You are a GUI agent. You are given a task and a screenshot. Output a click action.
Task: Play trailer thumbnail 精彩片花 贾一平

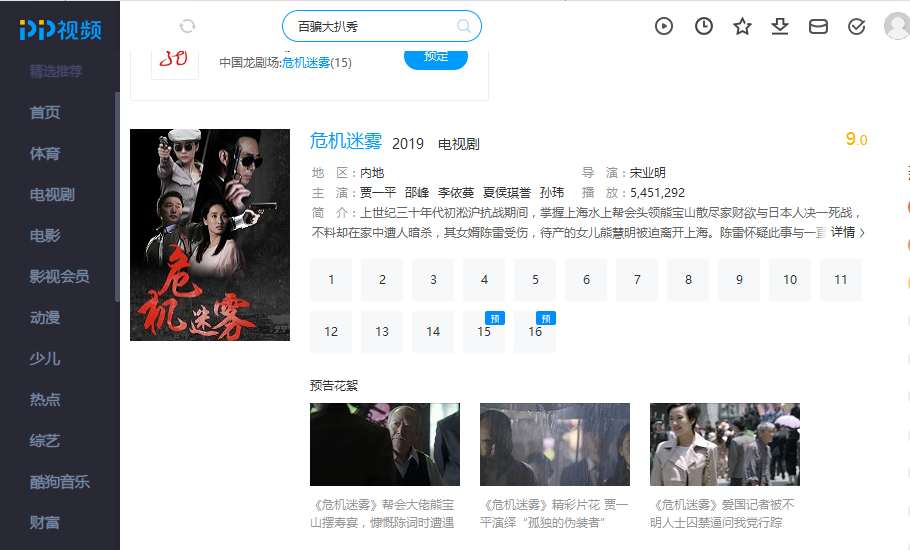coord(555,444)
